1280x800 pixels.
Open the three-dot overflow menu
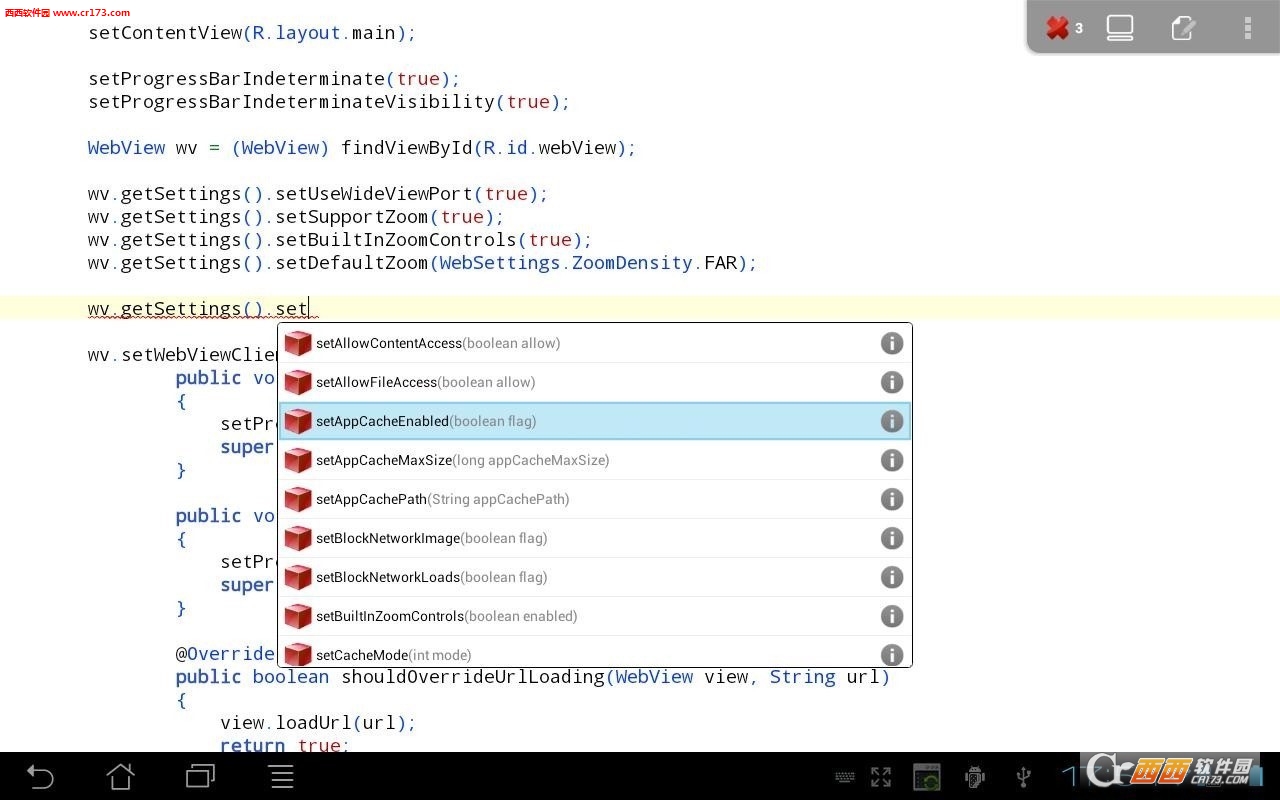[1247, 28]
